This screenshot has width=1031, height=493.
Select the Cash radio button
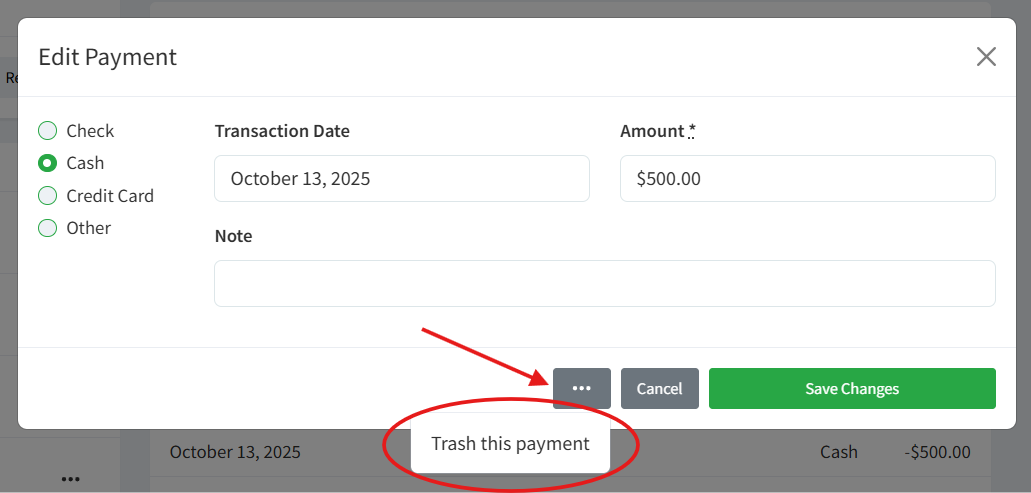[x=47, y=163]
